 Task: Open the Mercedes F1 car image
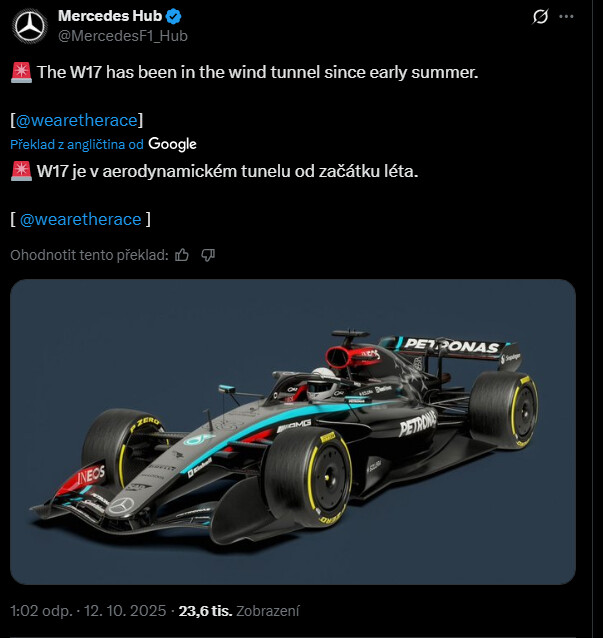point(293,431)
